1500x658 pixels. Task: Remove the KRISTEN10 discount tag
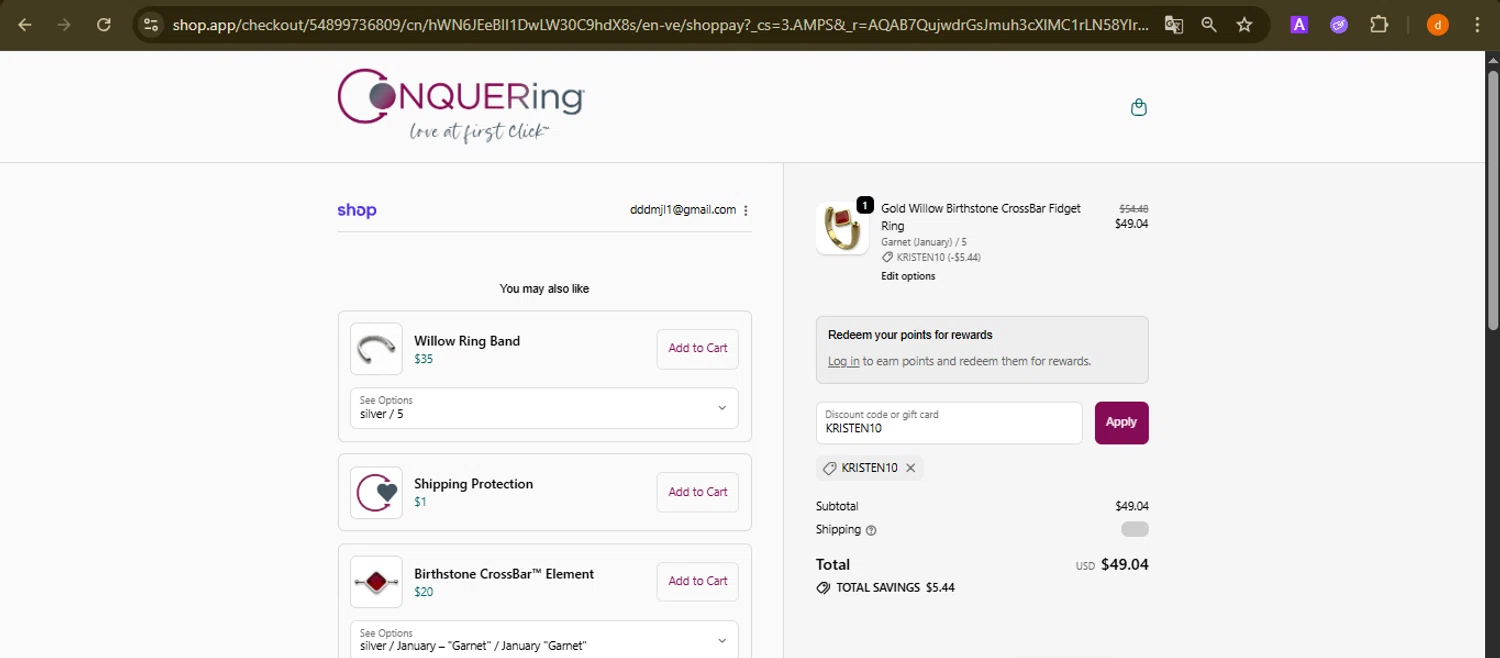[910, 468]
